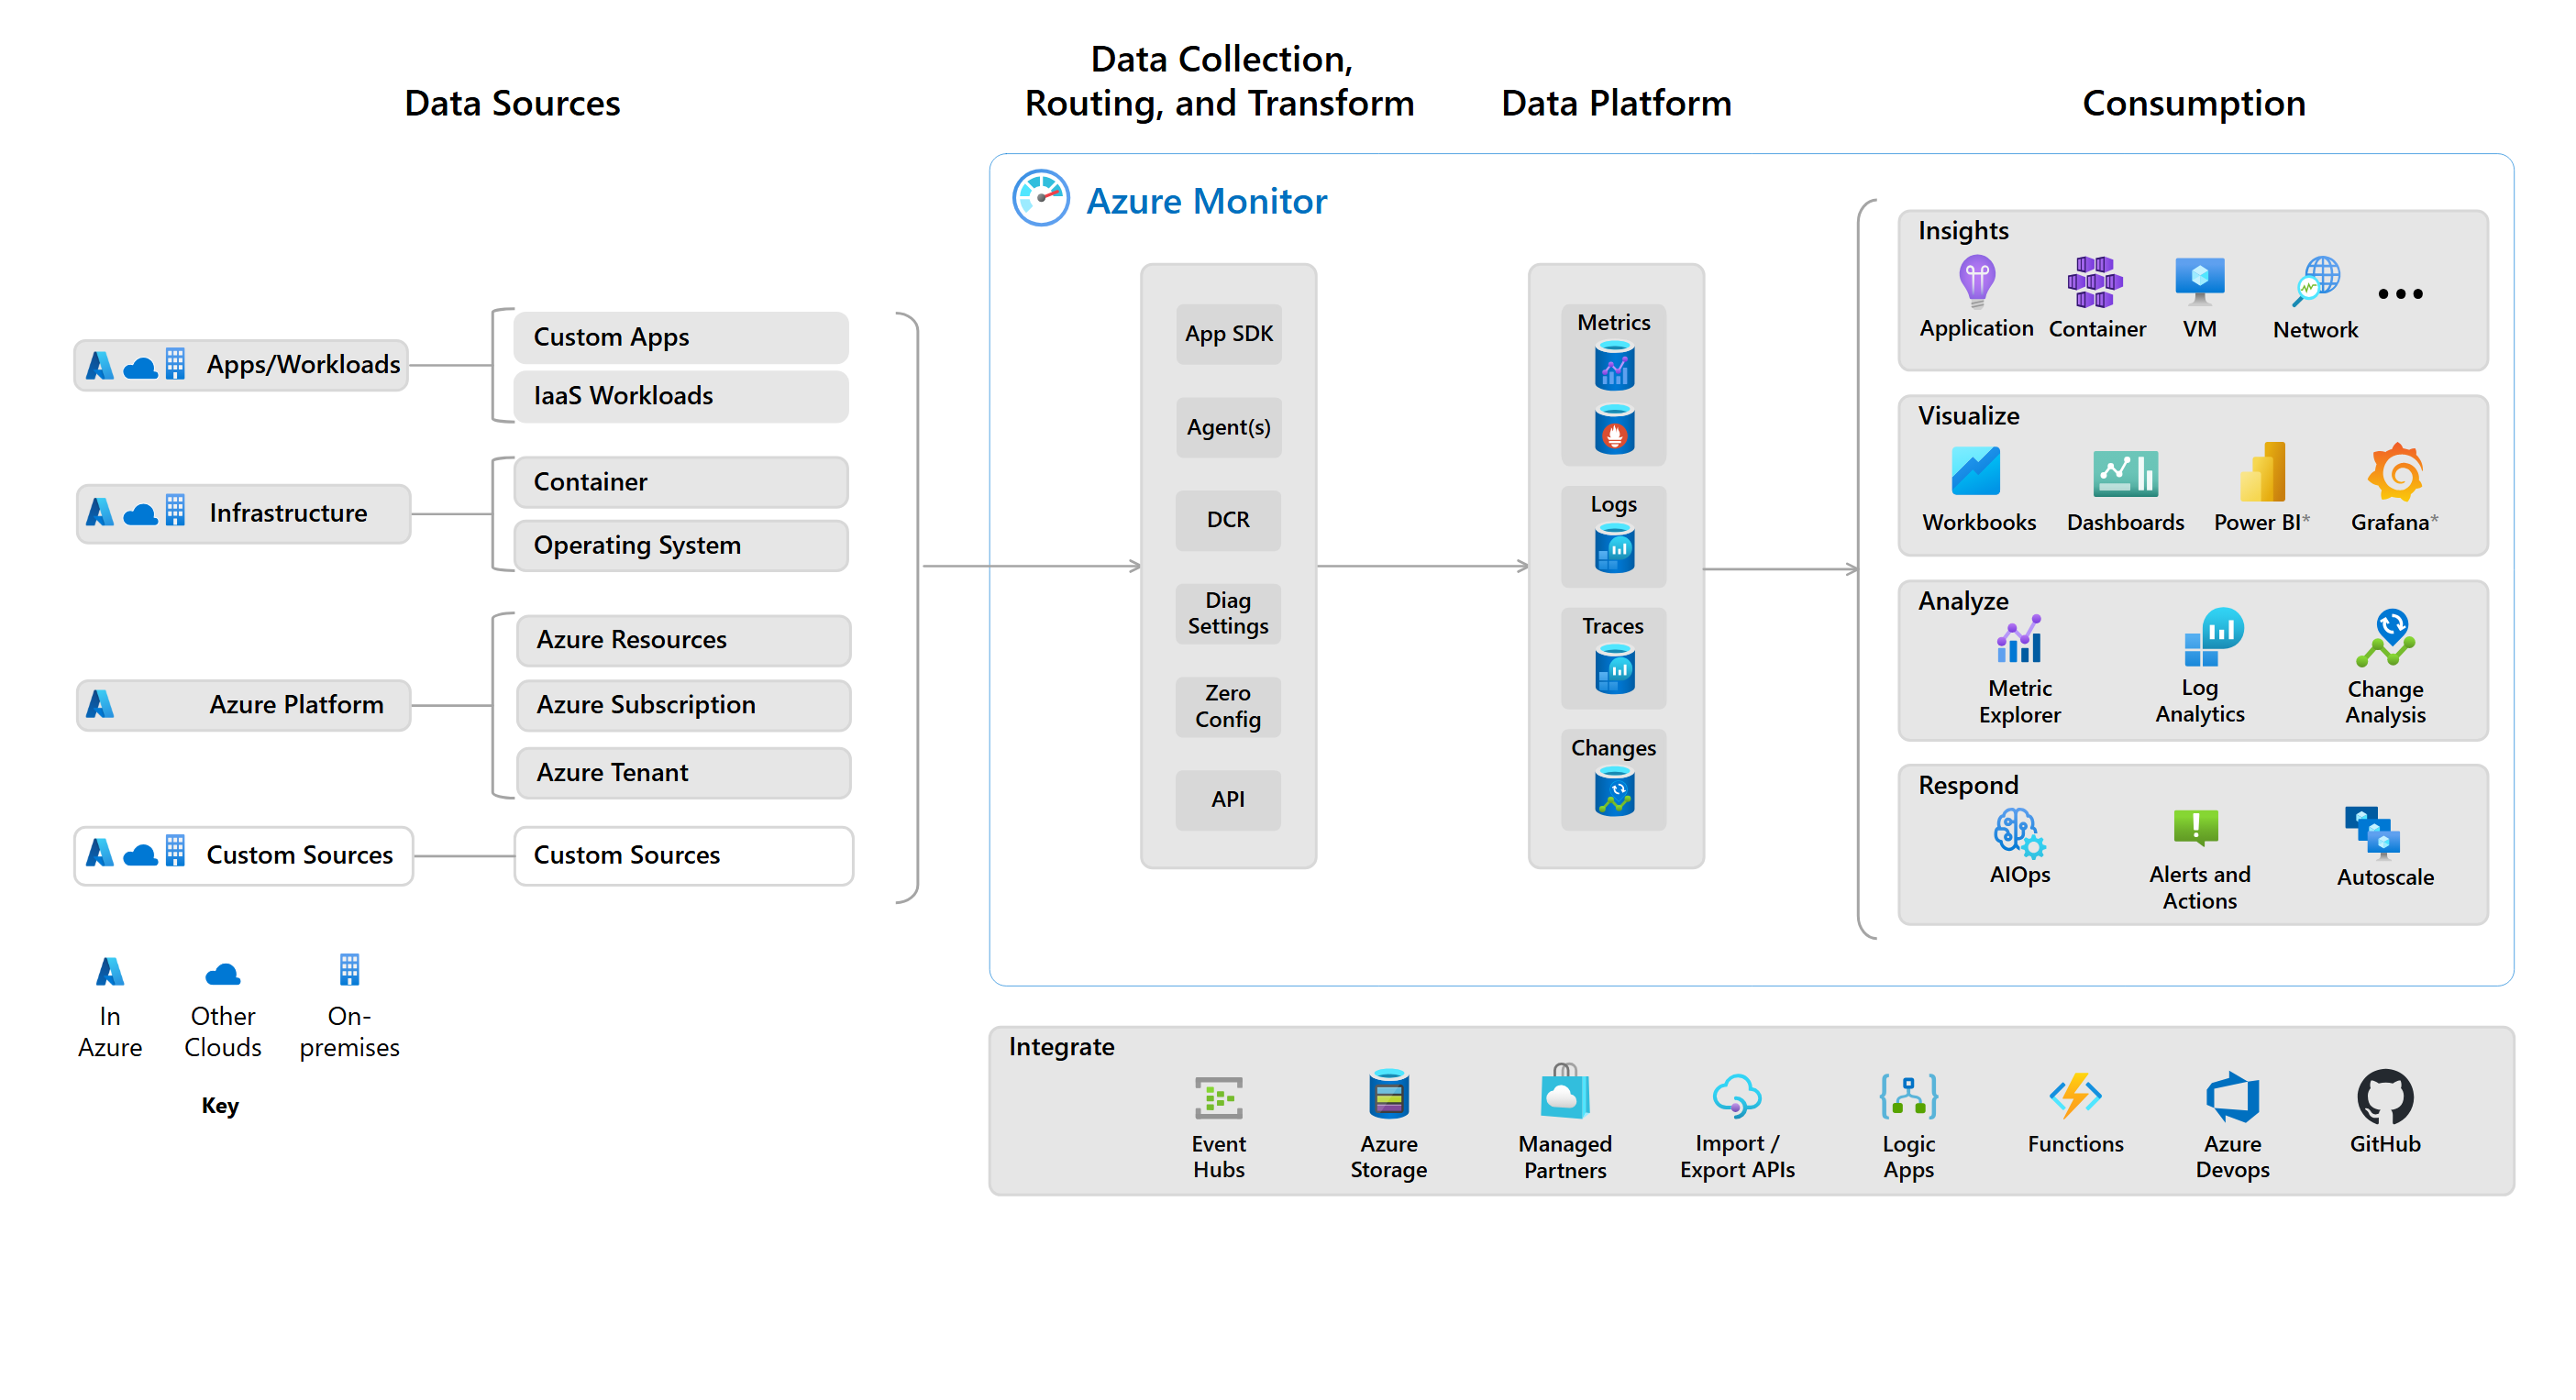The width and height of the screenshot is (2576, 1400).
Task: Select the Azure Subscription box
Action: click(x=684, y=705)
